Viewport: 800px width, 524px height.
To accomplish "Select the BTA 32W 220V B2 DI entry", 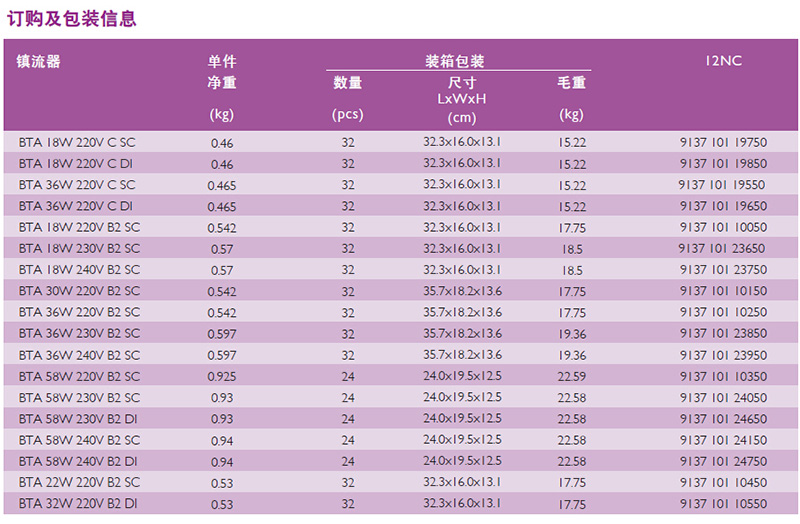I will 79,504.
